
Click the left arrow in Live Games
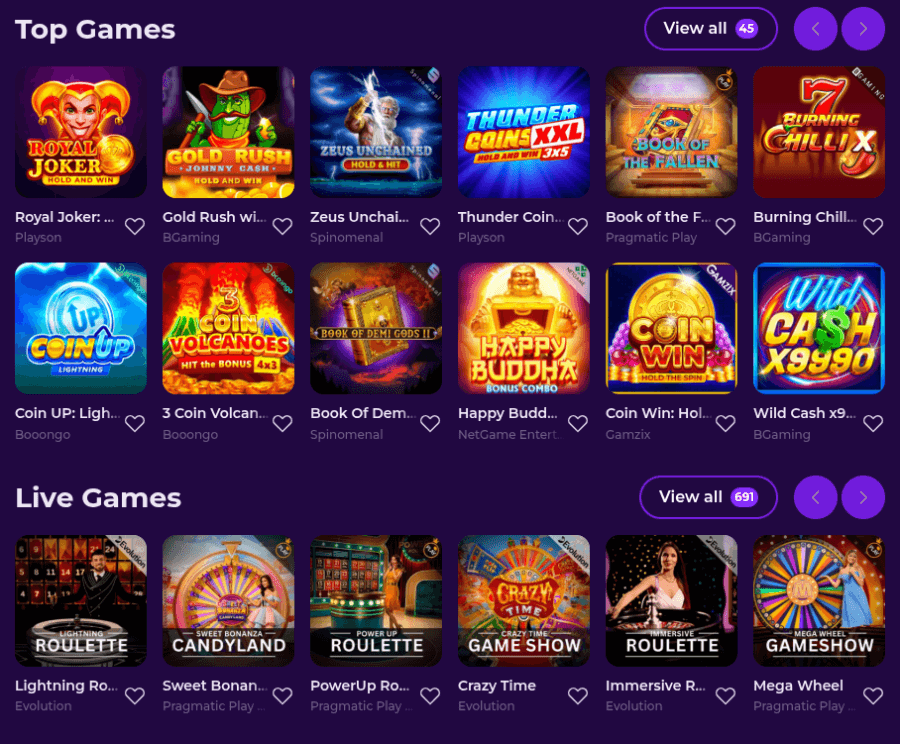click(x=815, y=497)
